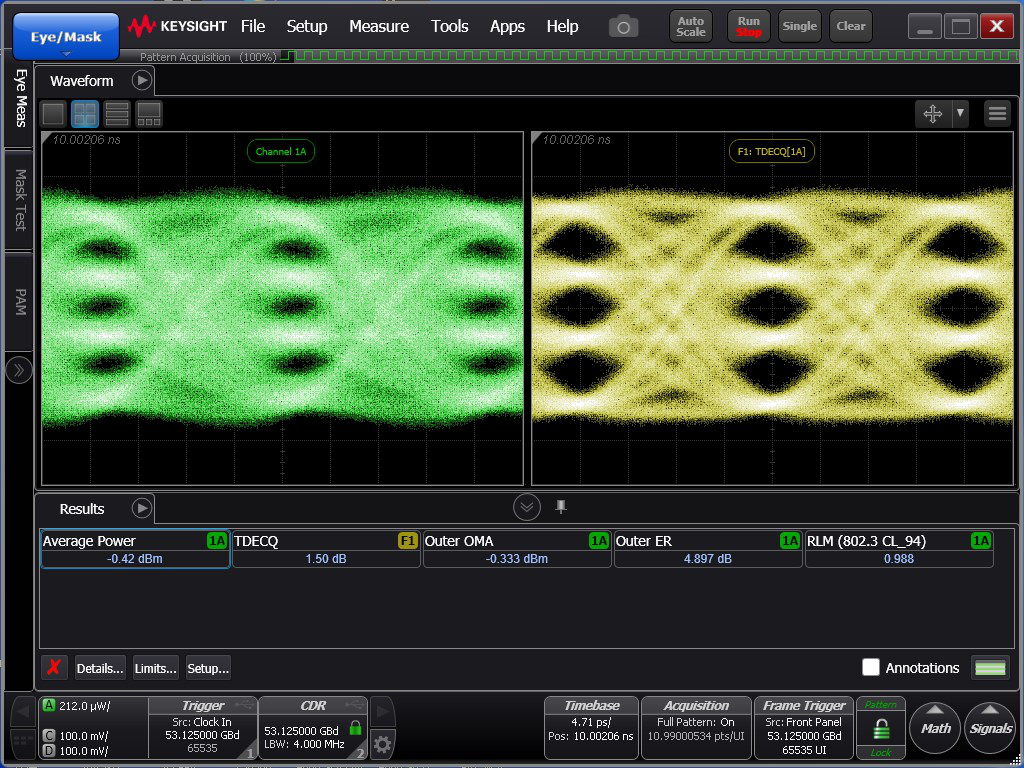1024x768 pixels.
Task: Toggle the Annotations checkbox
Action: [x=871, y=668]
